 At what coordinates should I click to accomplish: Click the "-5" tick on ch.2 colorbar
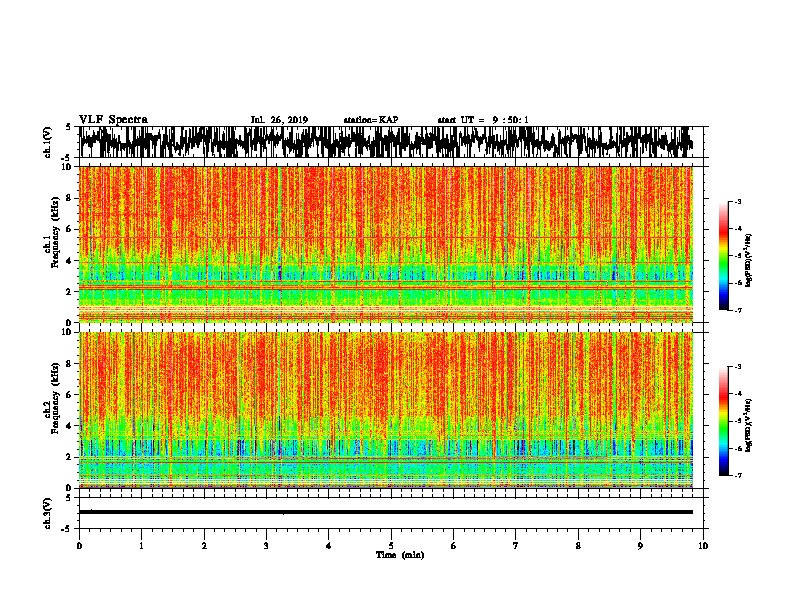coord(738,421)
